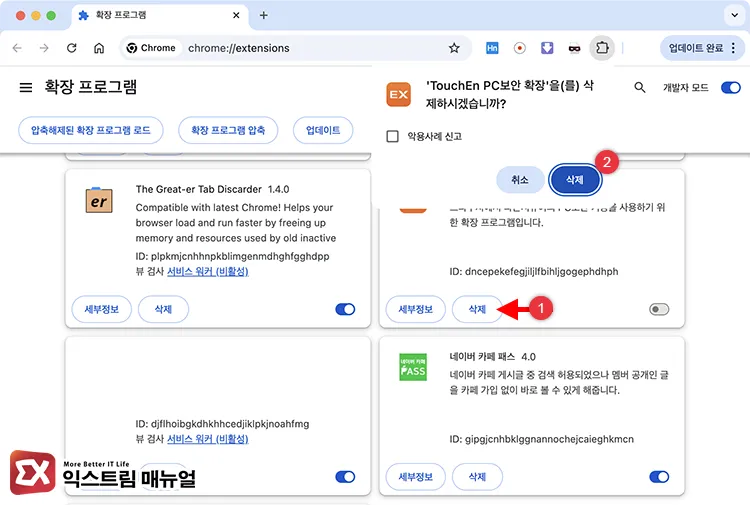Click the ID gipgjcnhbklggnannochejcaieghkmcn text
This screenshot has height=505, width=750.
pos(541,439)
